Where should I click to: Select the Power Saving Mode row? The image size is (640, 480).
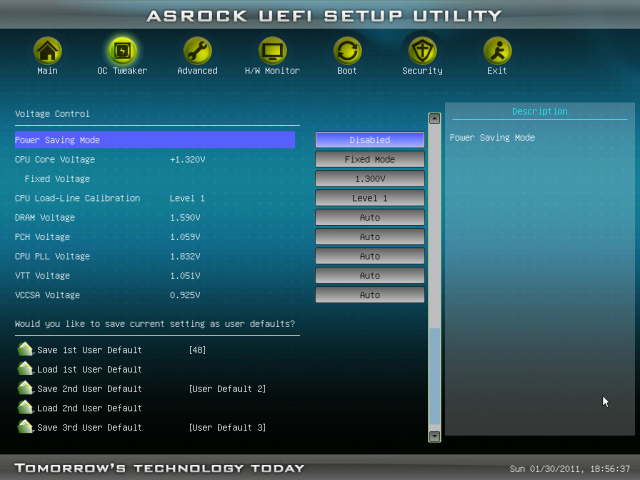[155, 140]
